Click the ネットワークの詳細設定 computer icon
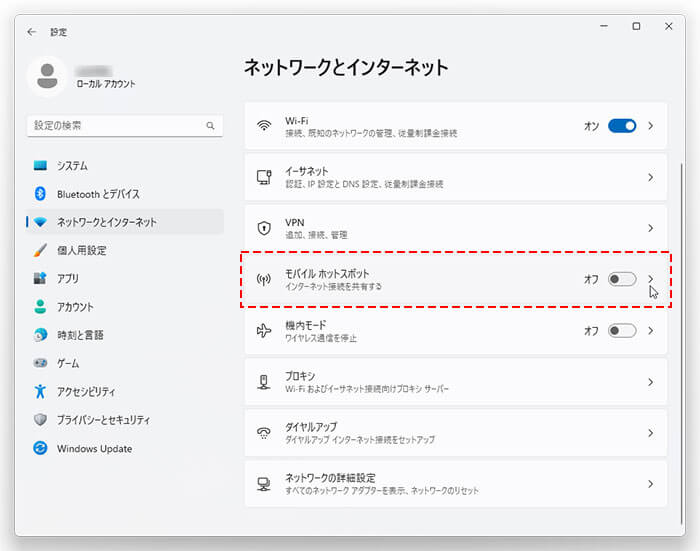The height and width of the screenshot is (551, 700). 264,484
